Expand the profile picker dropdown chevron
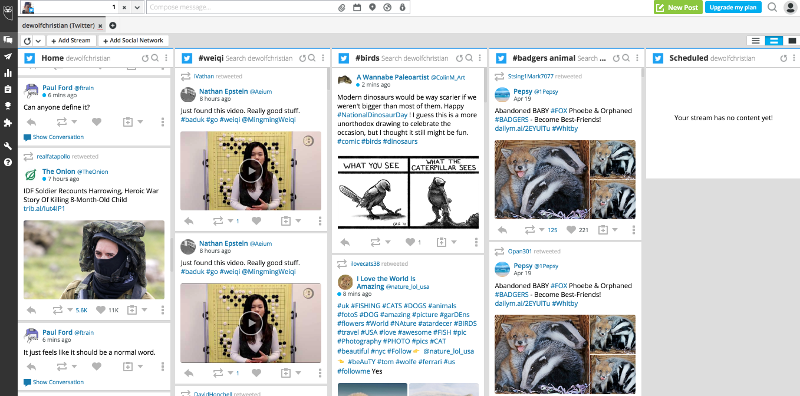Screen dimensions: 800x396 click(137, 8)
